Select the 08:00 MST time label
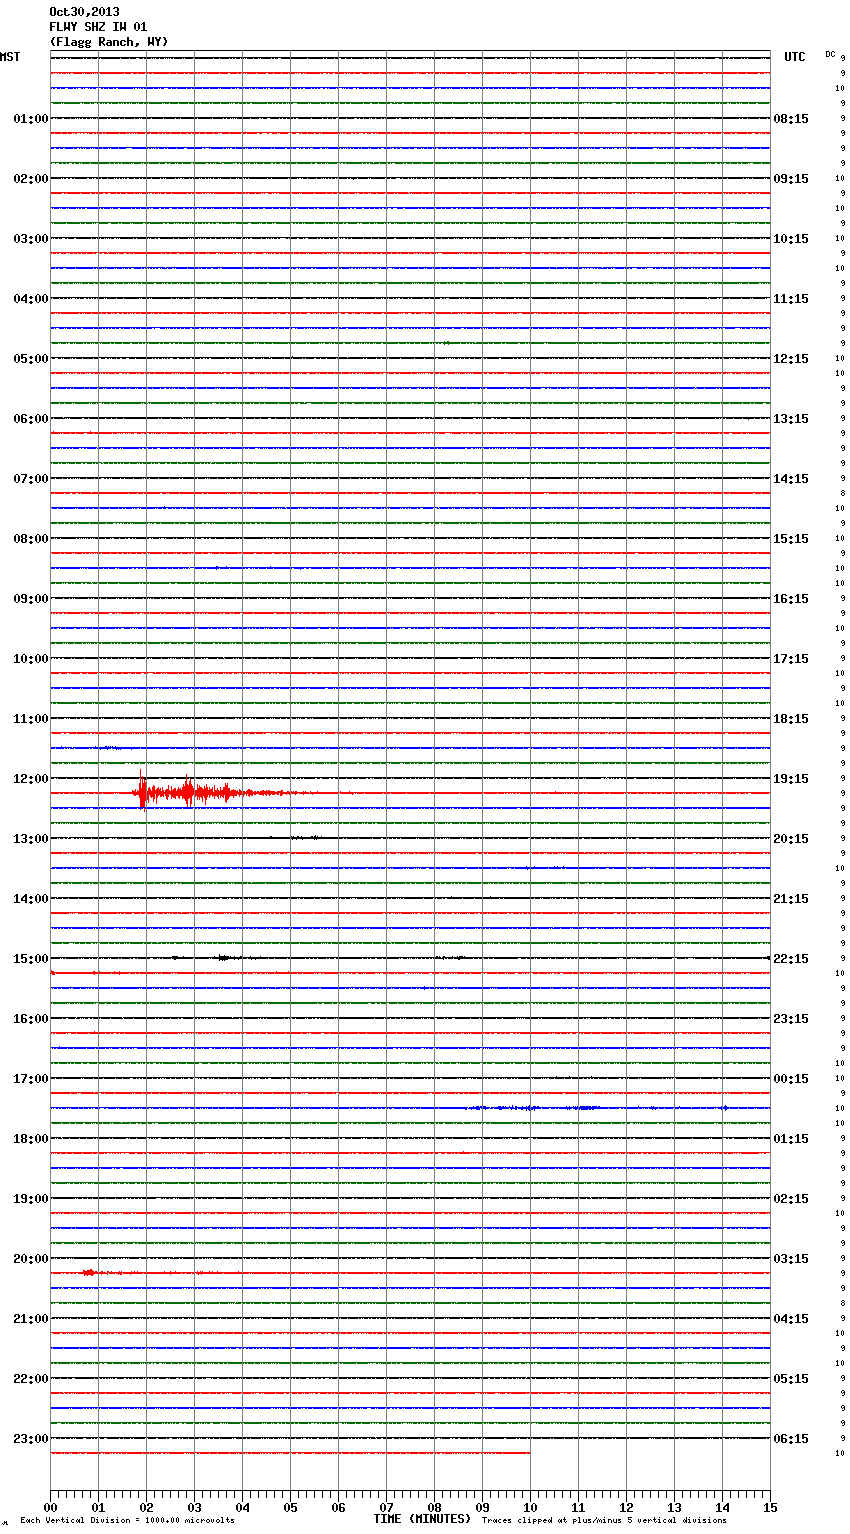This screenshot has width=850, height=1534. pyautogui.click(x=31, y=538)
